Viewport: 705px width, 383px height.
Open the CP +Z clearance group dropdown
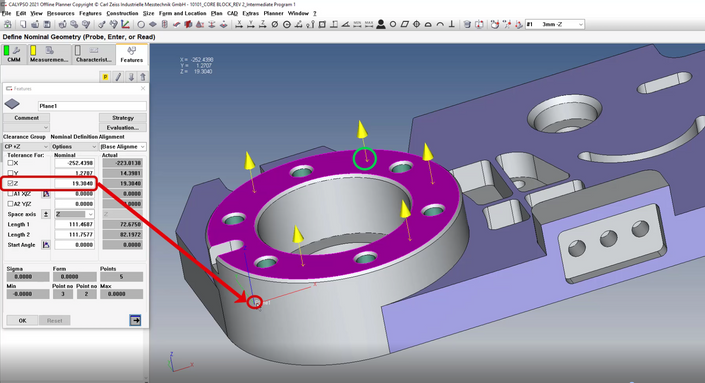[x=26, y=147]
